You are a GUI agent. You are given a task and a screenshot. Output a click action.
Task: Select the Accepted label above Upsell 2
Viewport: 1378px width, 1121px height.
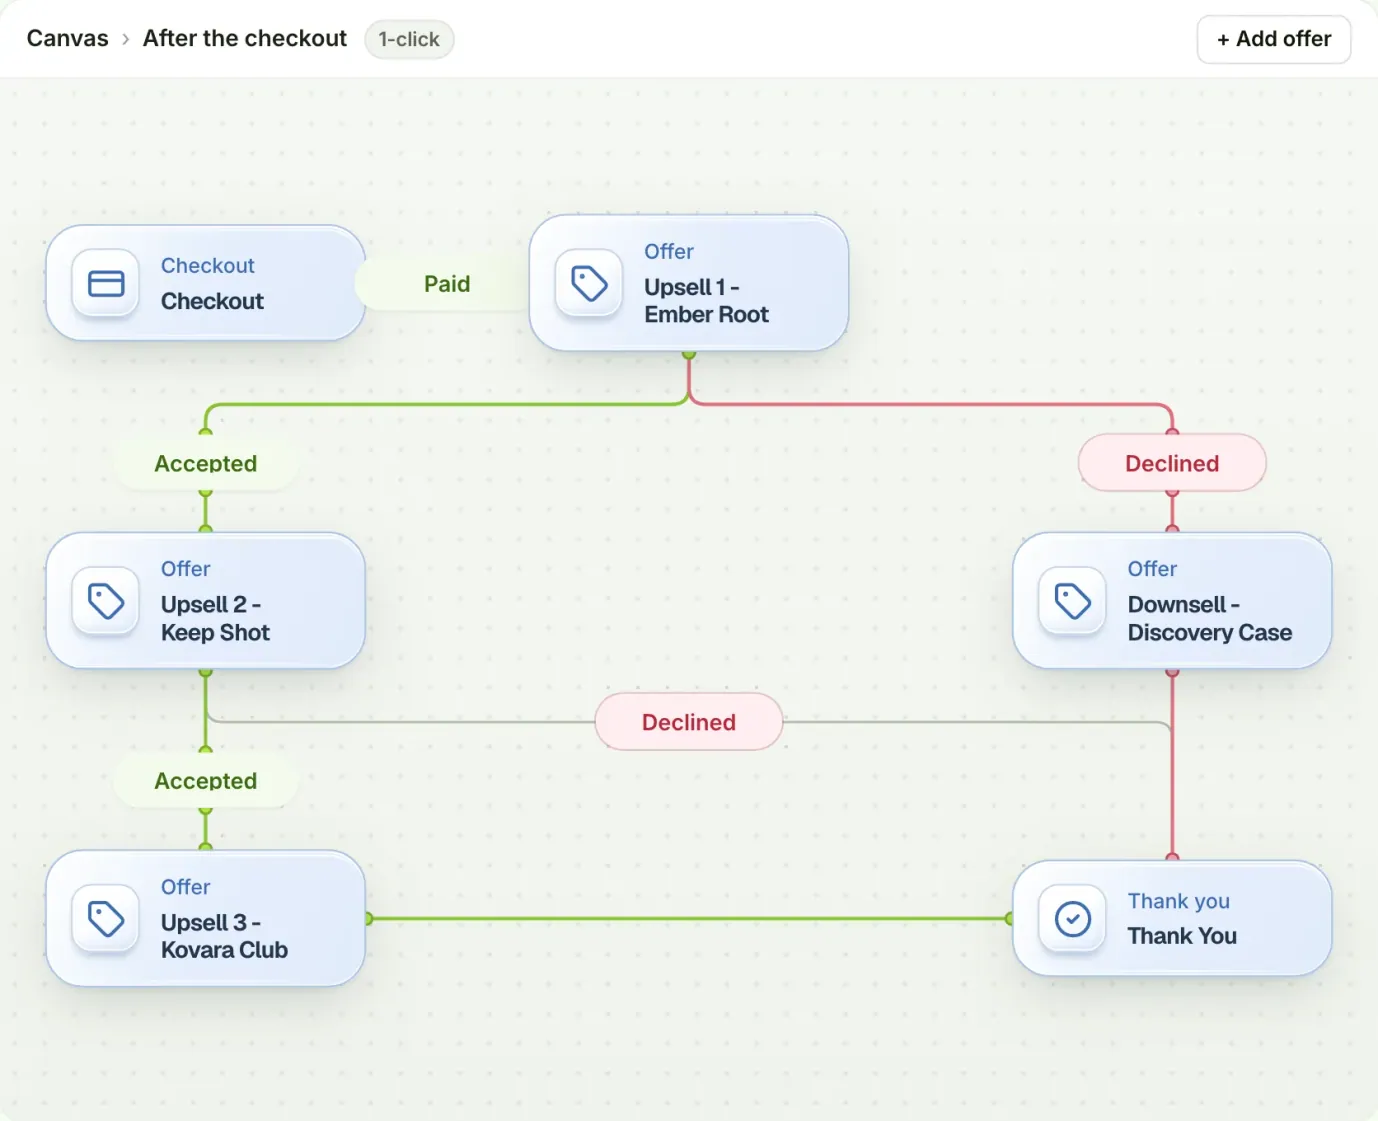click(206, 463)
